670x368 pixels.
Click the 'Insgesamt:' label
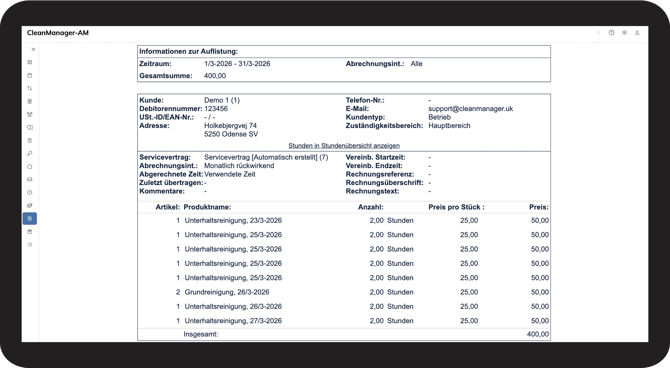[200, 334]
